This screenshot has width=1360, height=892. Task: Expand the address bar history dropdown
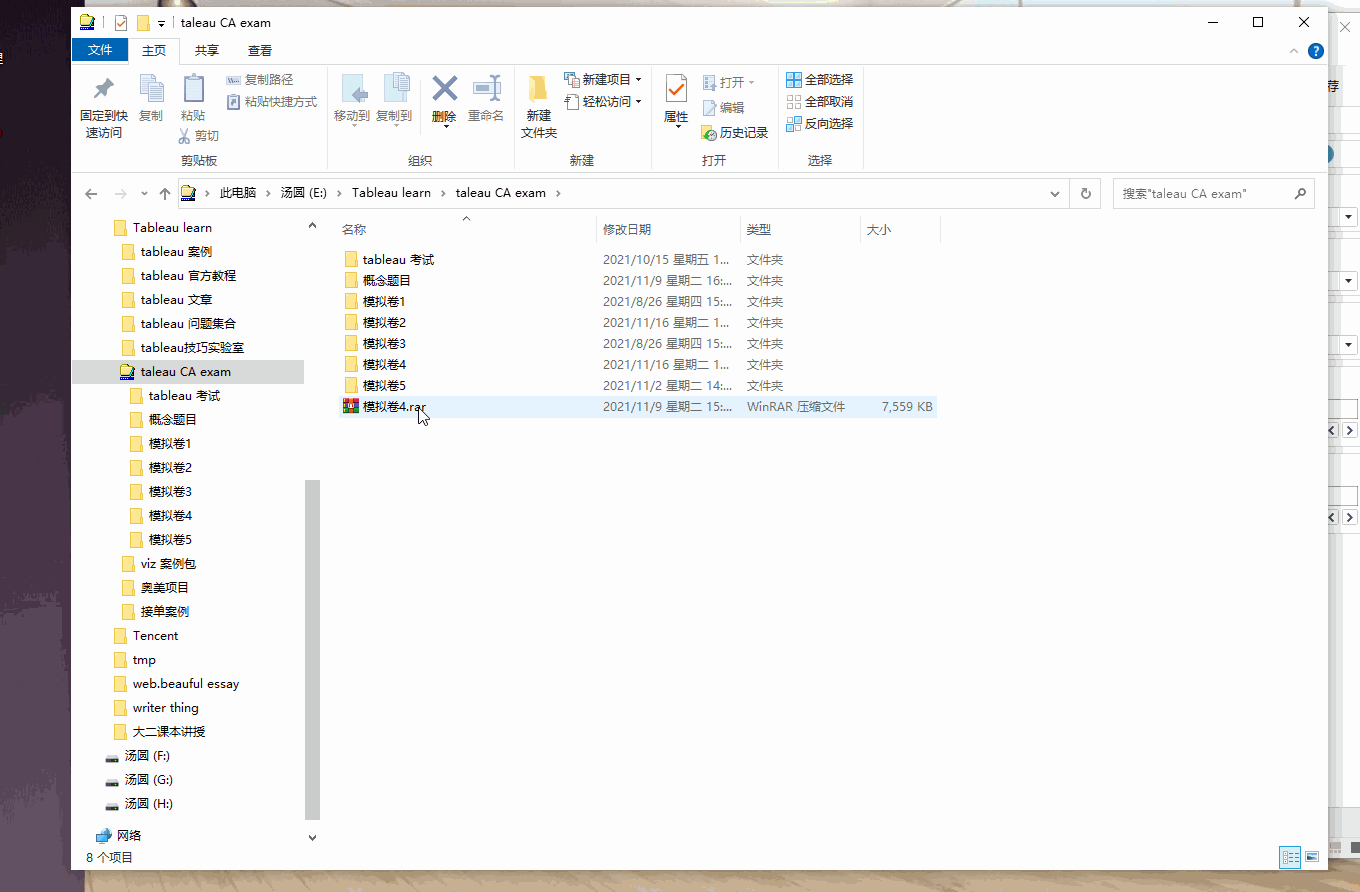(x=1055, y=194)
